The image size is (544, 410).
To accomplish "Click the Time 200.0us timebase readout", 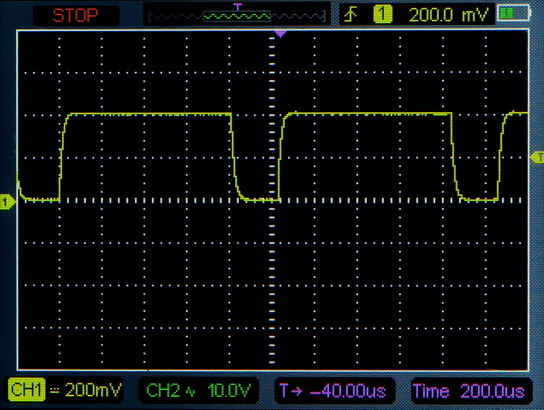I will tap(468, 391).
